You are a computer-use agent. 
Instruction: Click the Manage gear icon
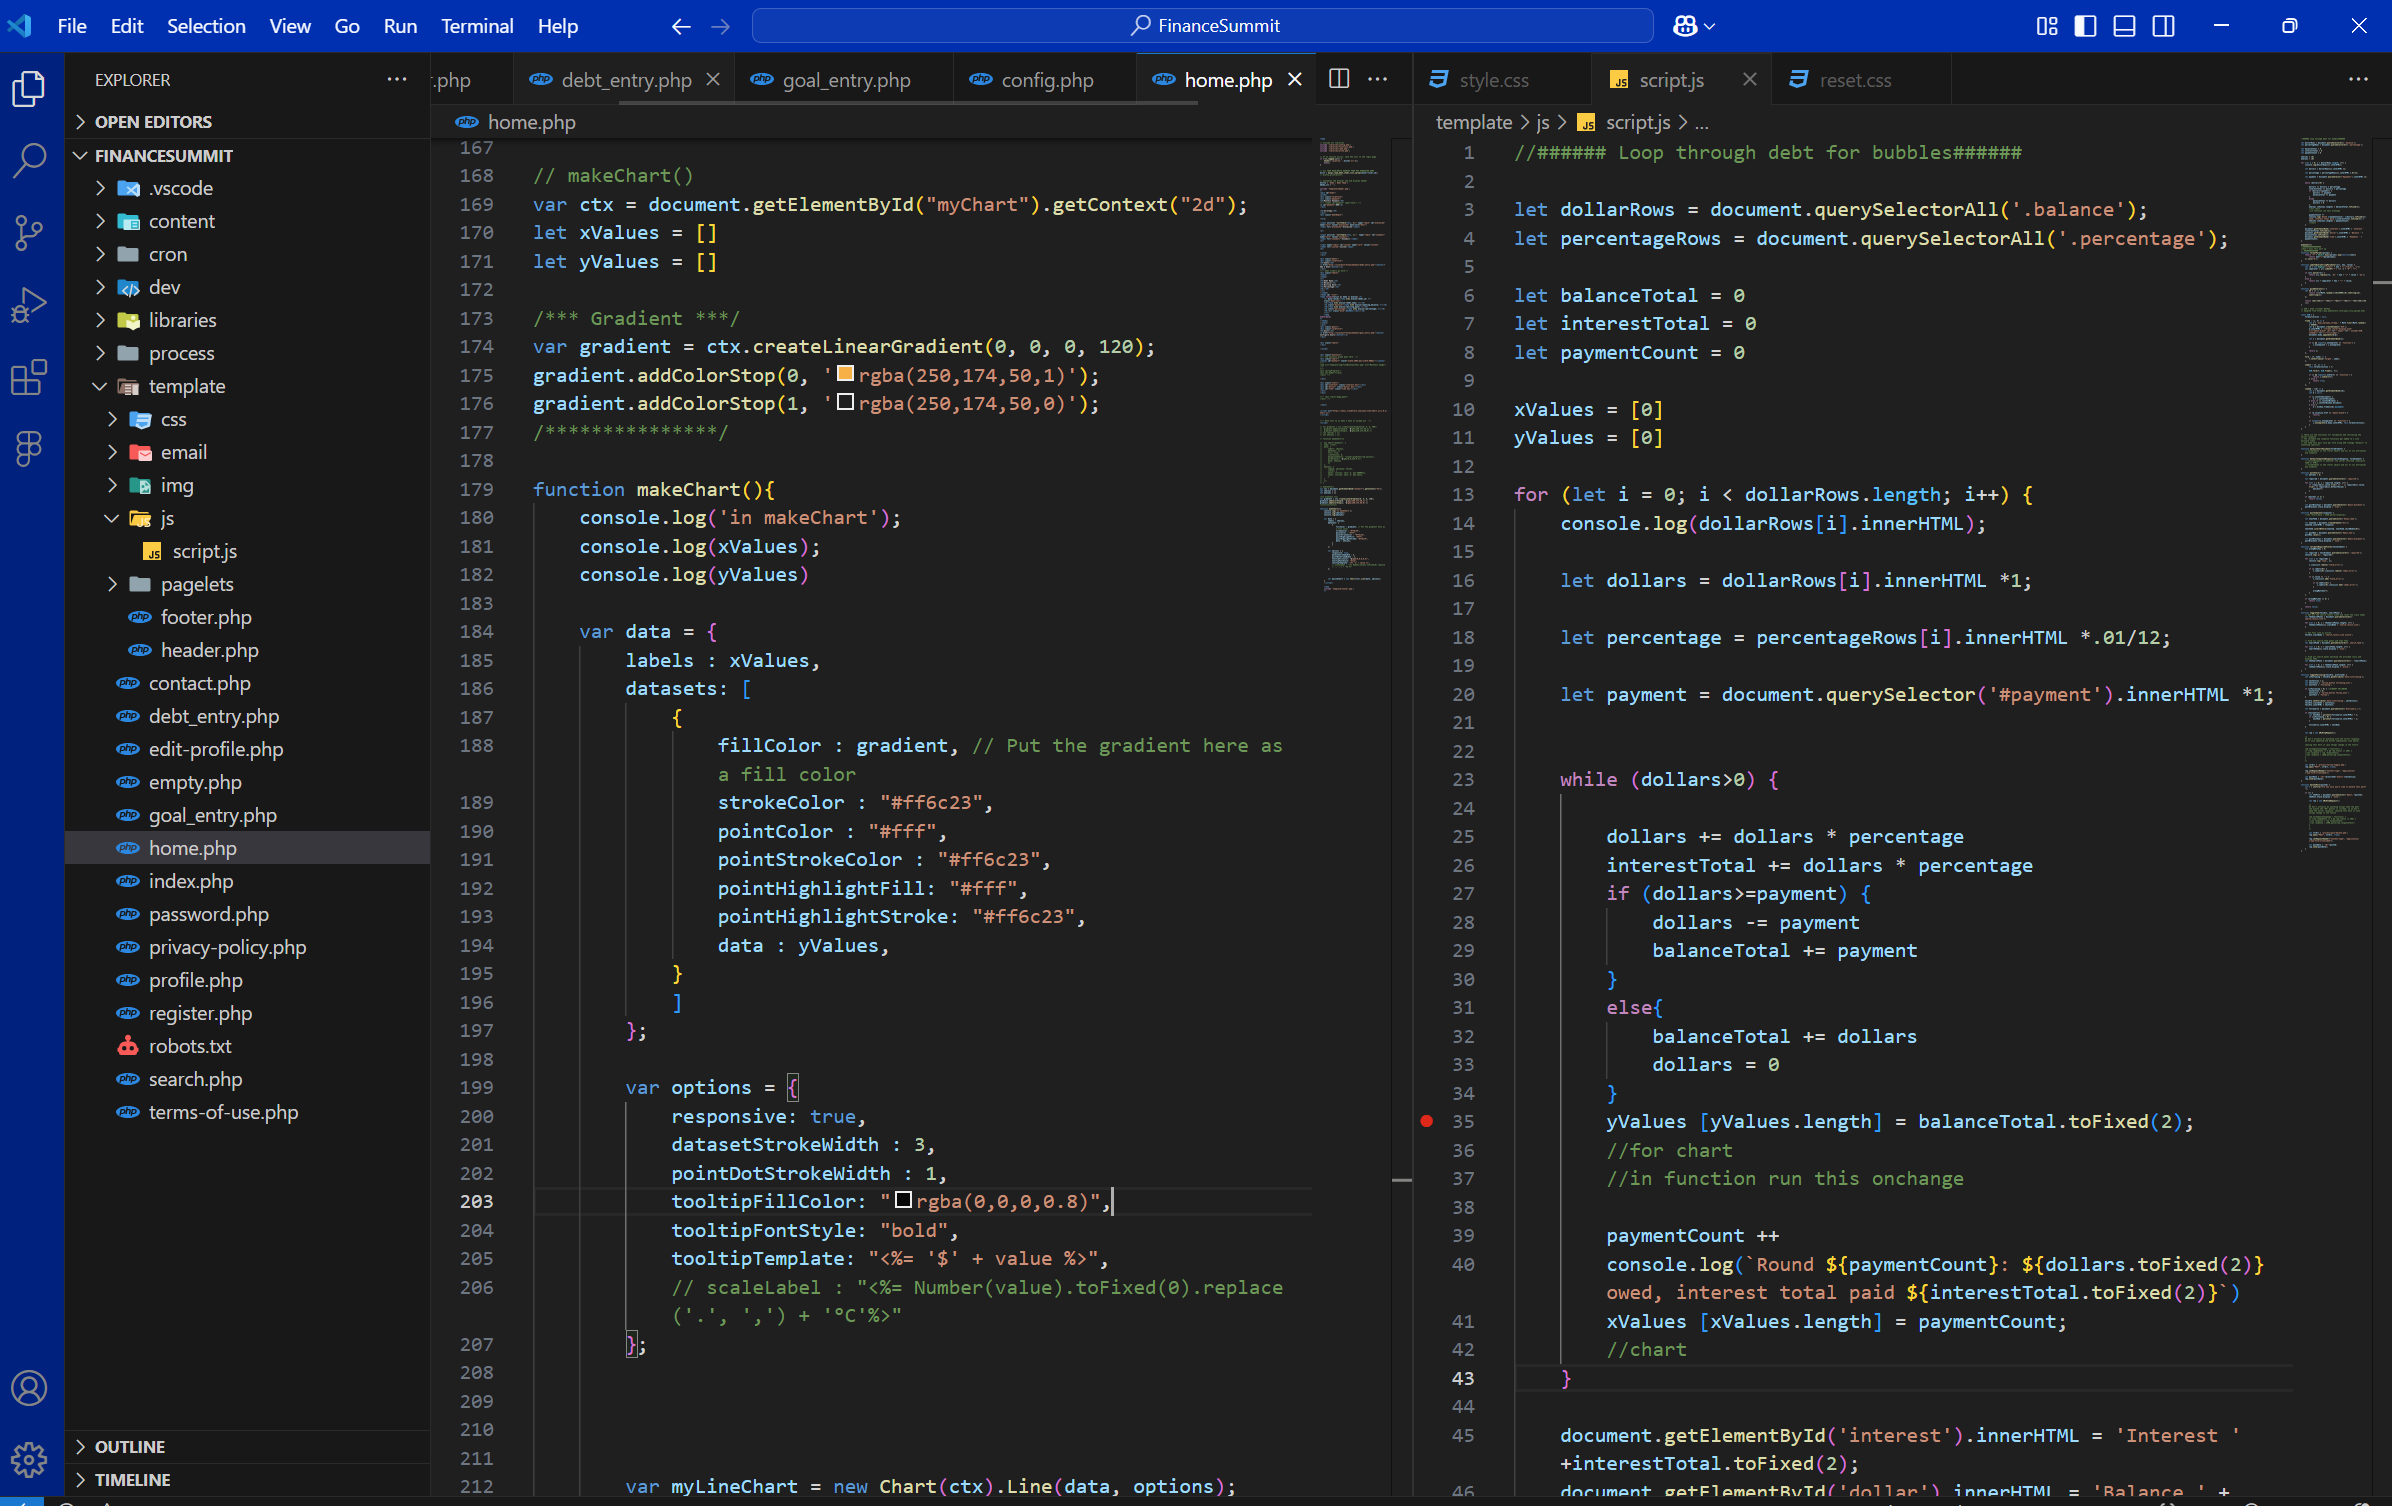(30, 1459)
